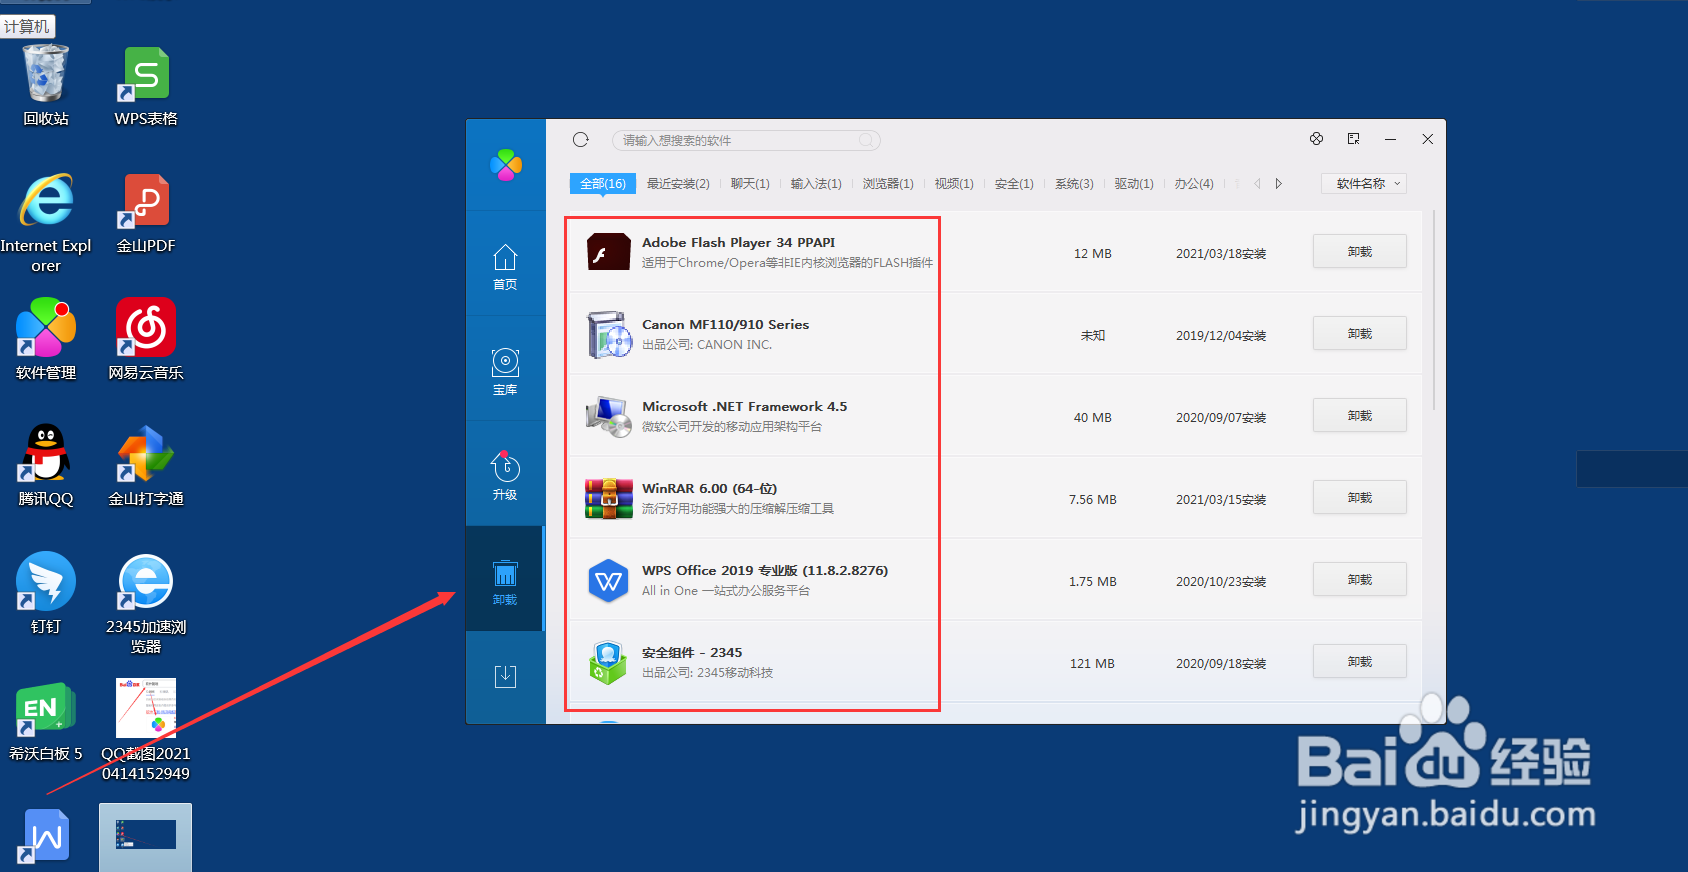Open 金山打字通 desktop shortcut
Image resolution: width=1688 pixels, height=872 pixels.
click(146, 466)
